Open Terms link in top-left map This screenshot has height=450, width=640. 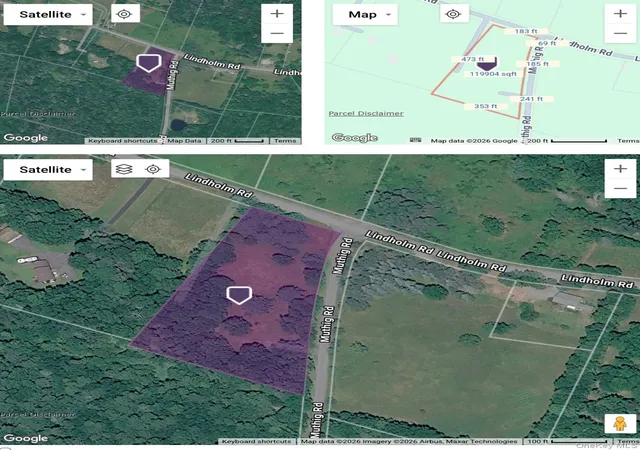[285, 140]
